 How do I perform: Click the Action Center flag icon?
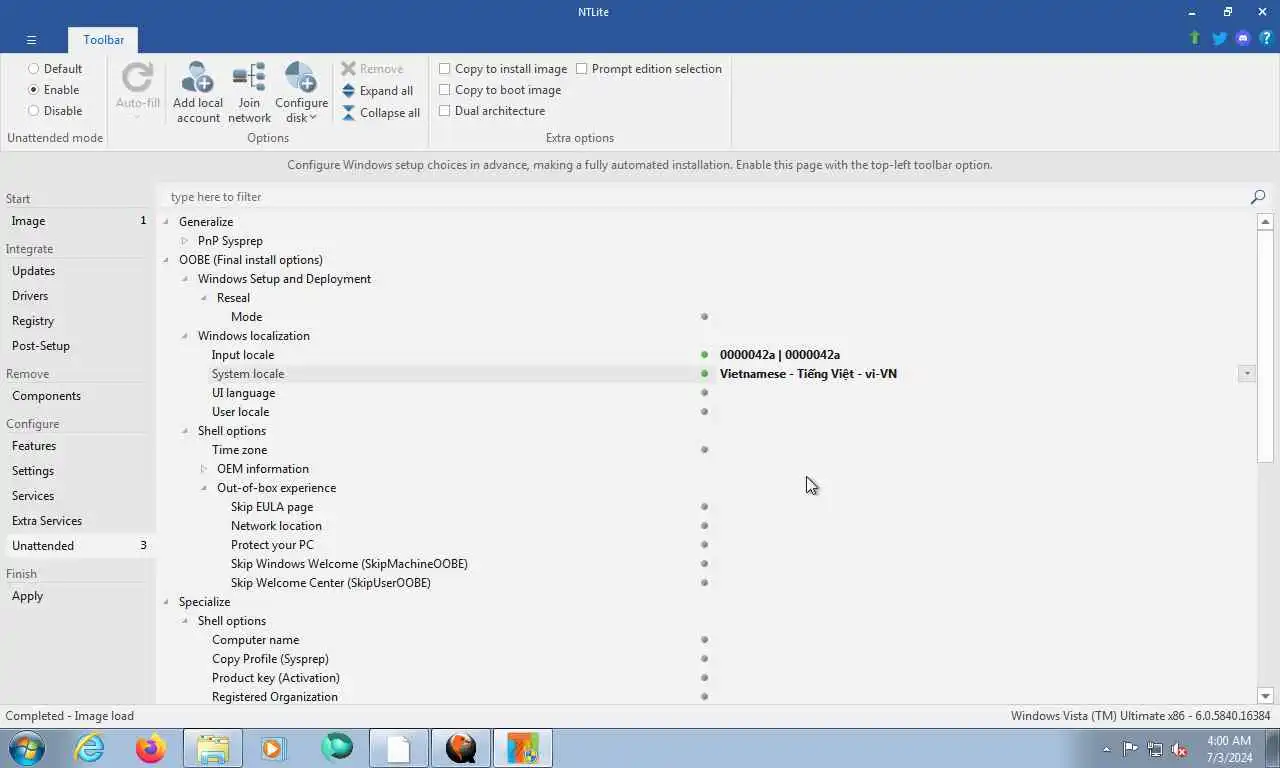(1130, 749)
